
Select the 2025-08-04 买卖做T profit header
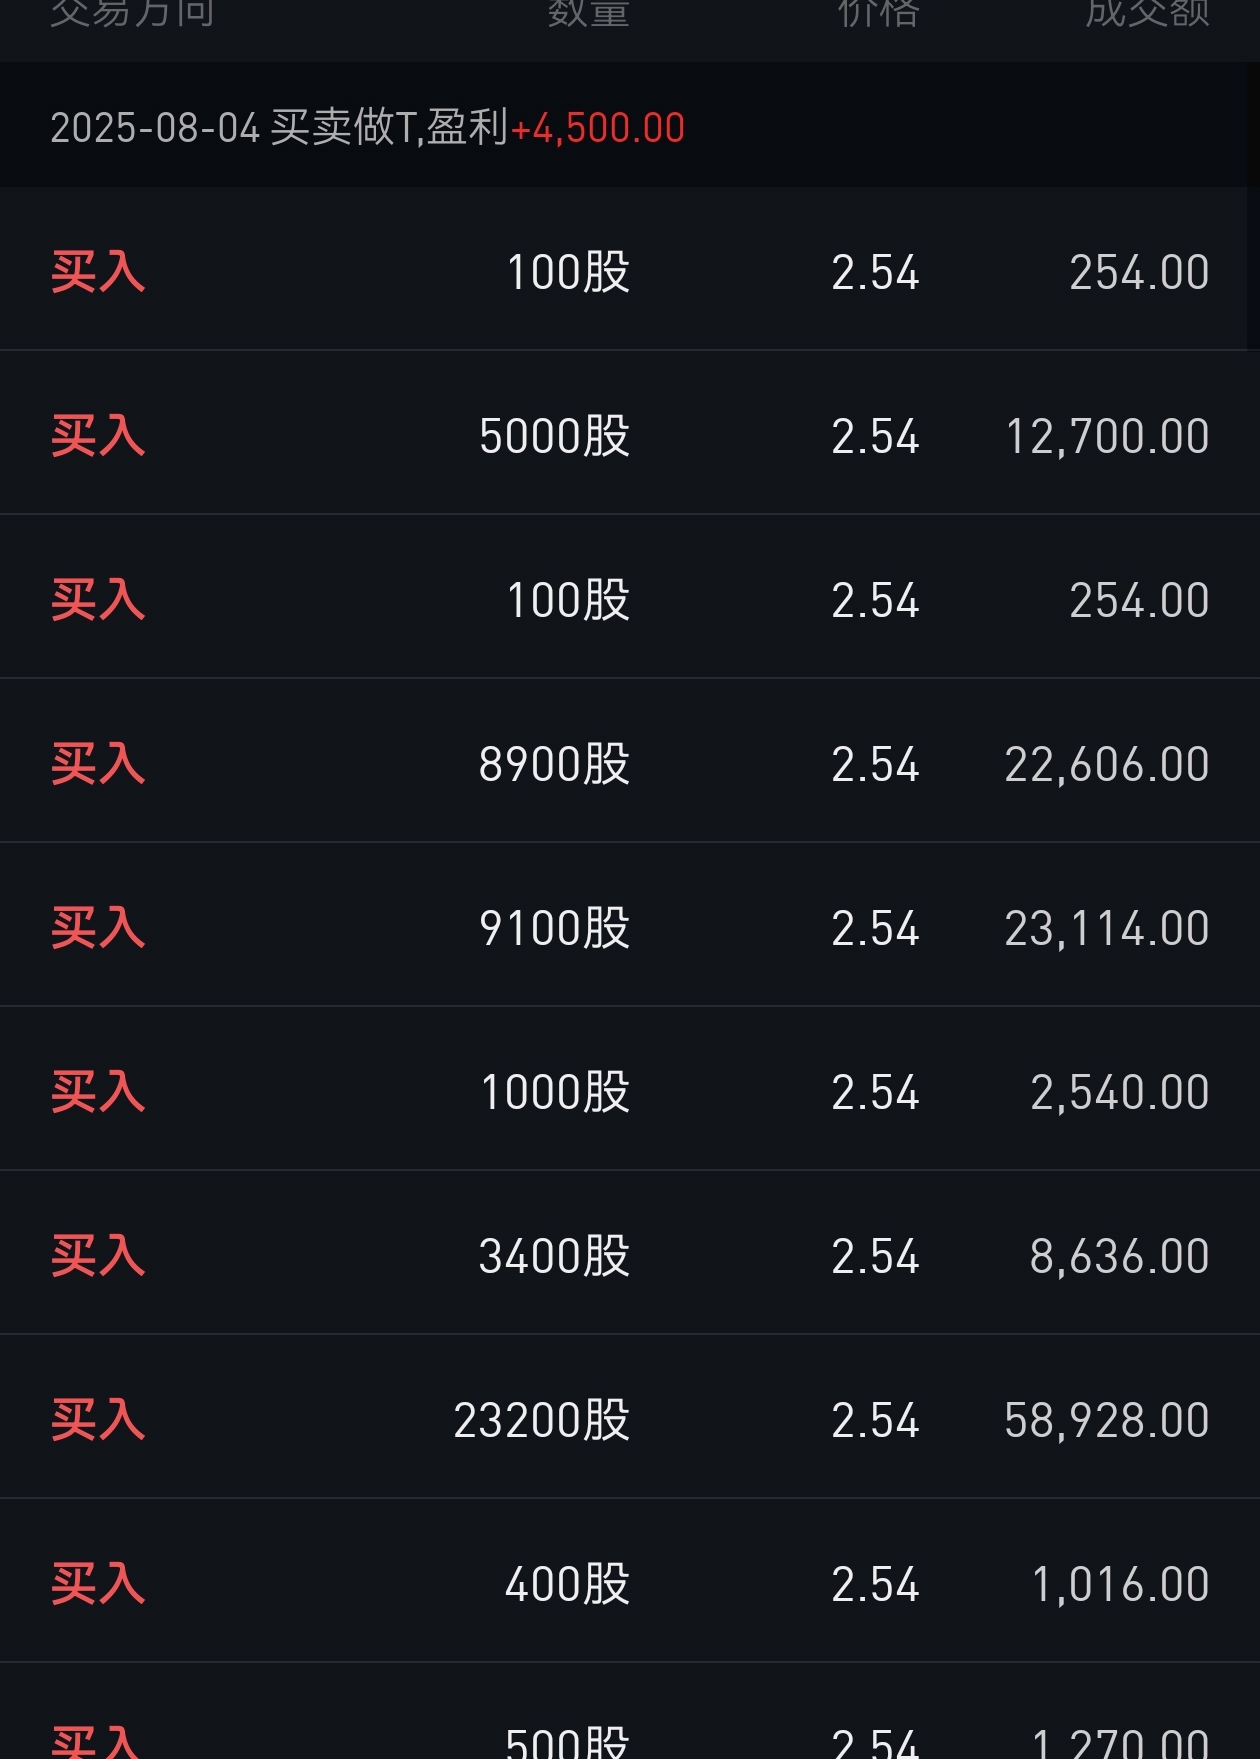coord(630,127)
